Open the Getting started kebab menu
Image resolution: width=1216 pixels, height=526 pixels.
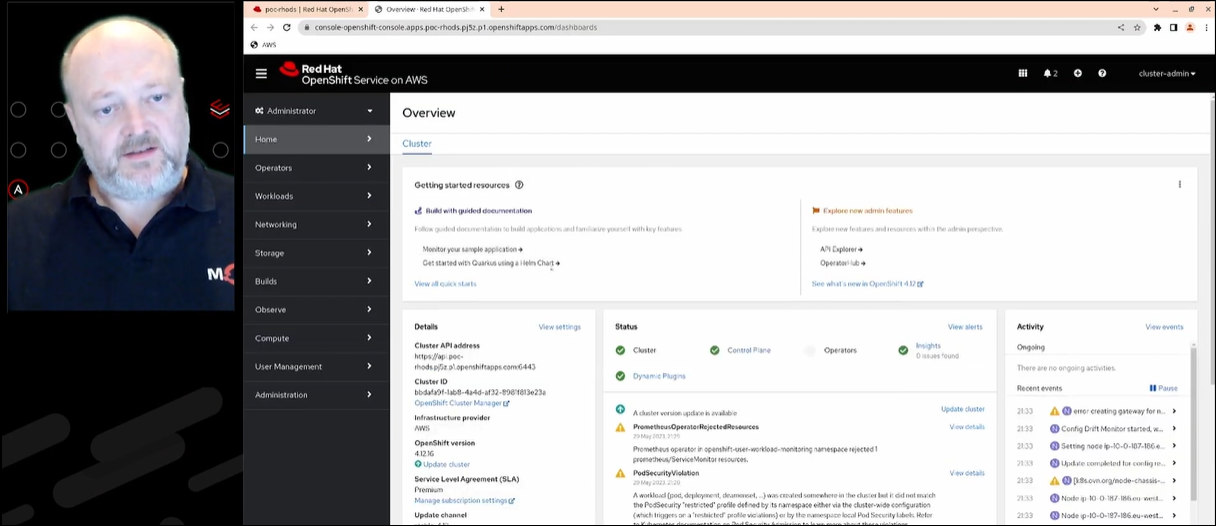click(1179, 185)
